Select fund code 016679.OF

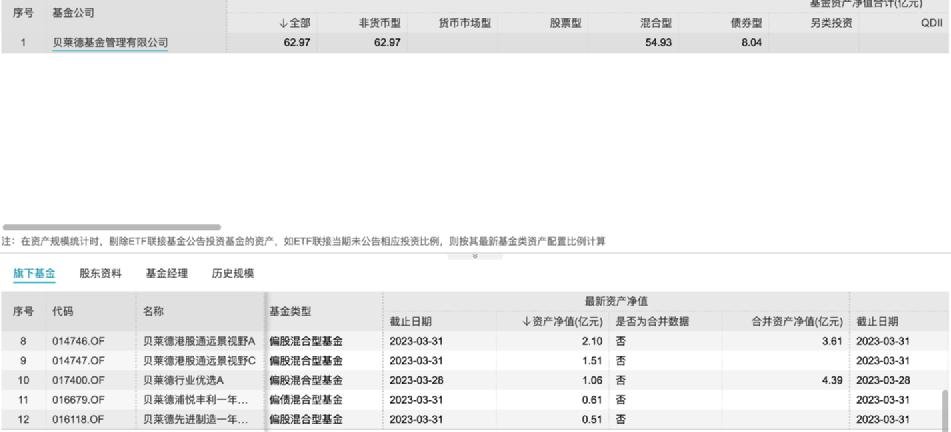[x=78, y=400]
